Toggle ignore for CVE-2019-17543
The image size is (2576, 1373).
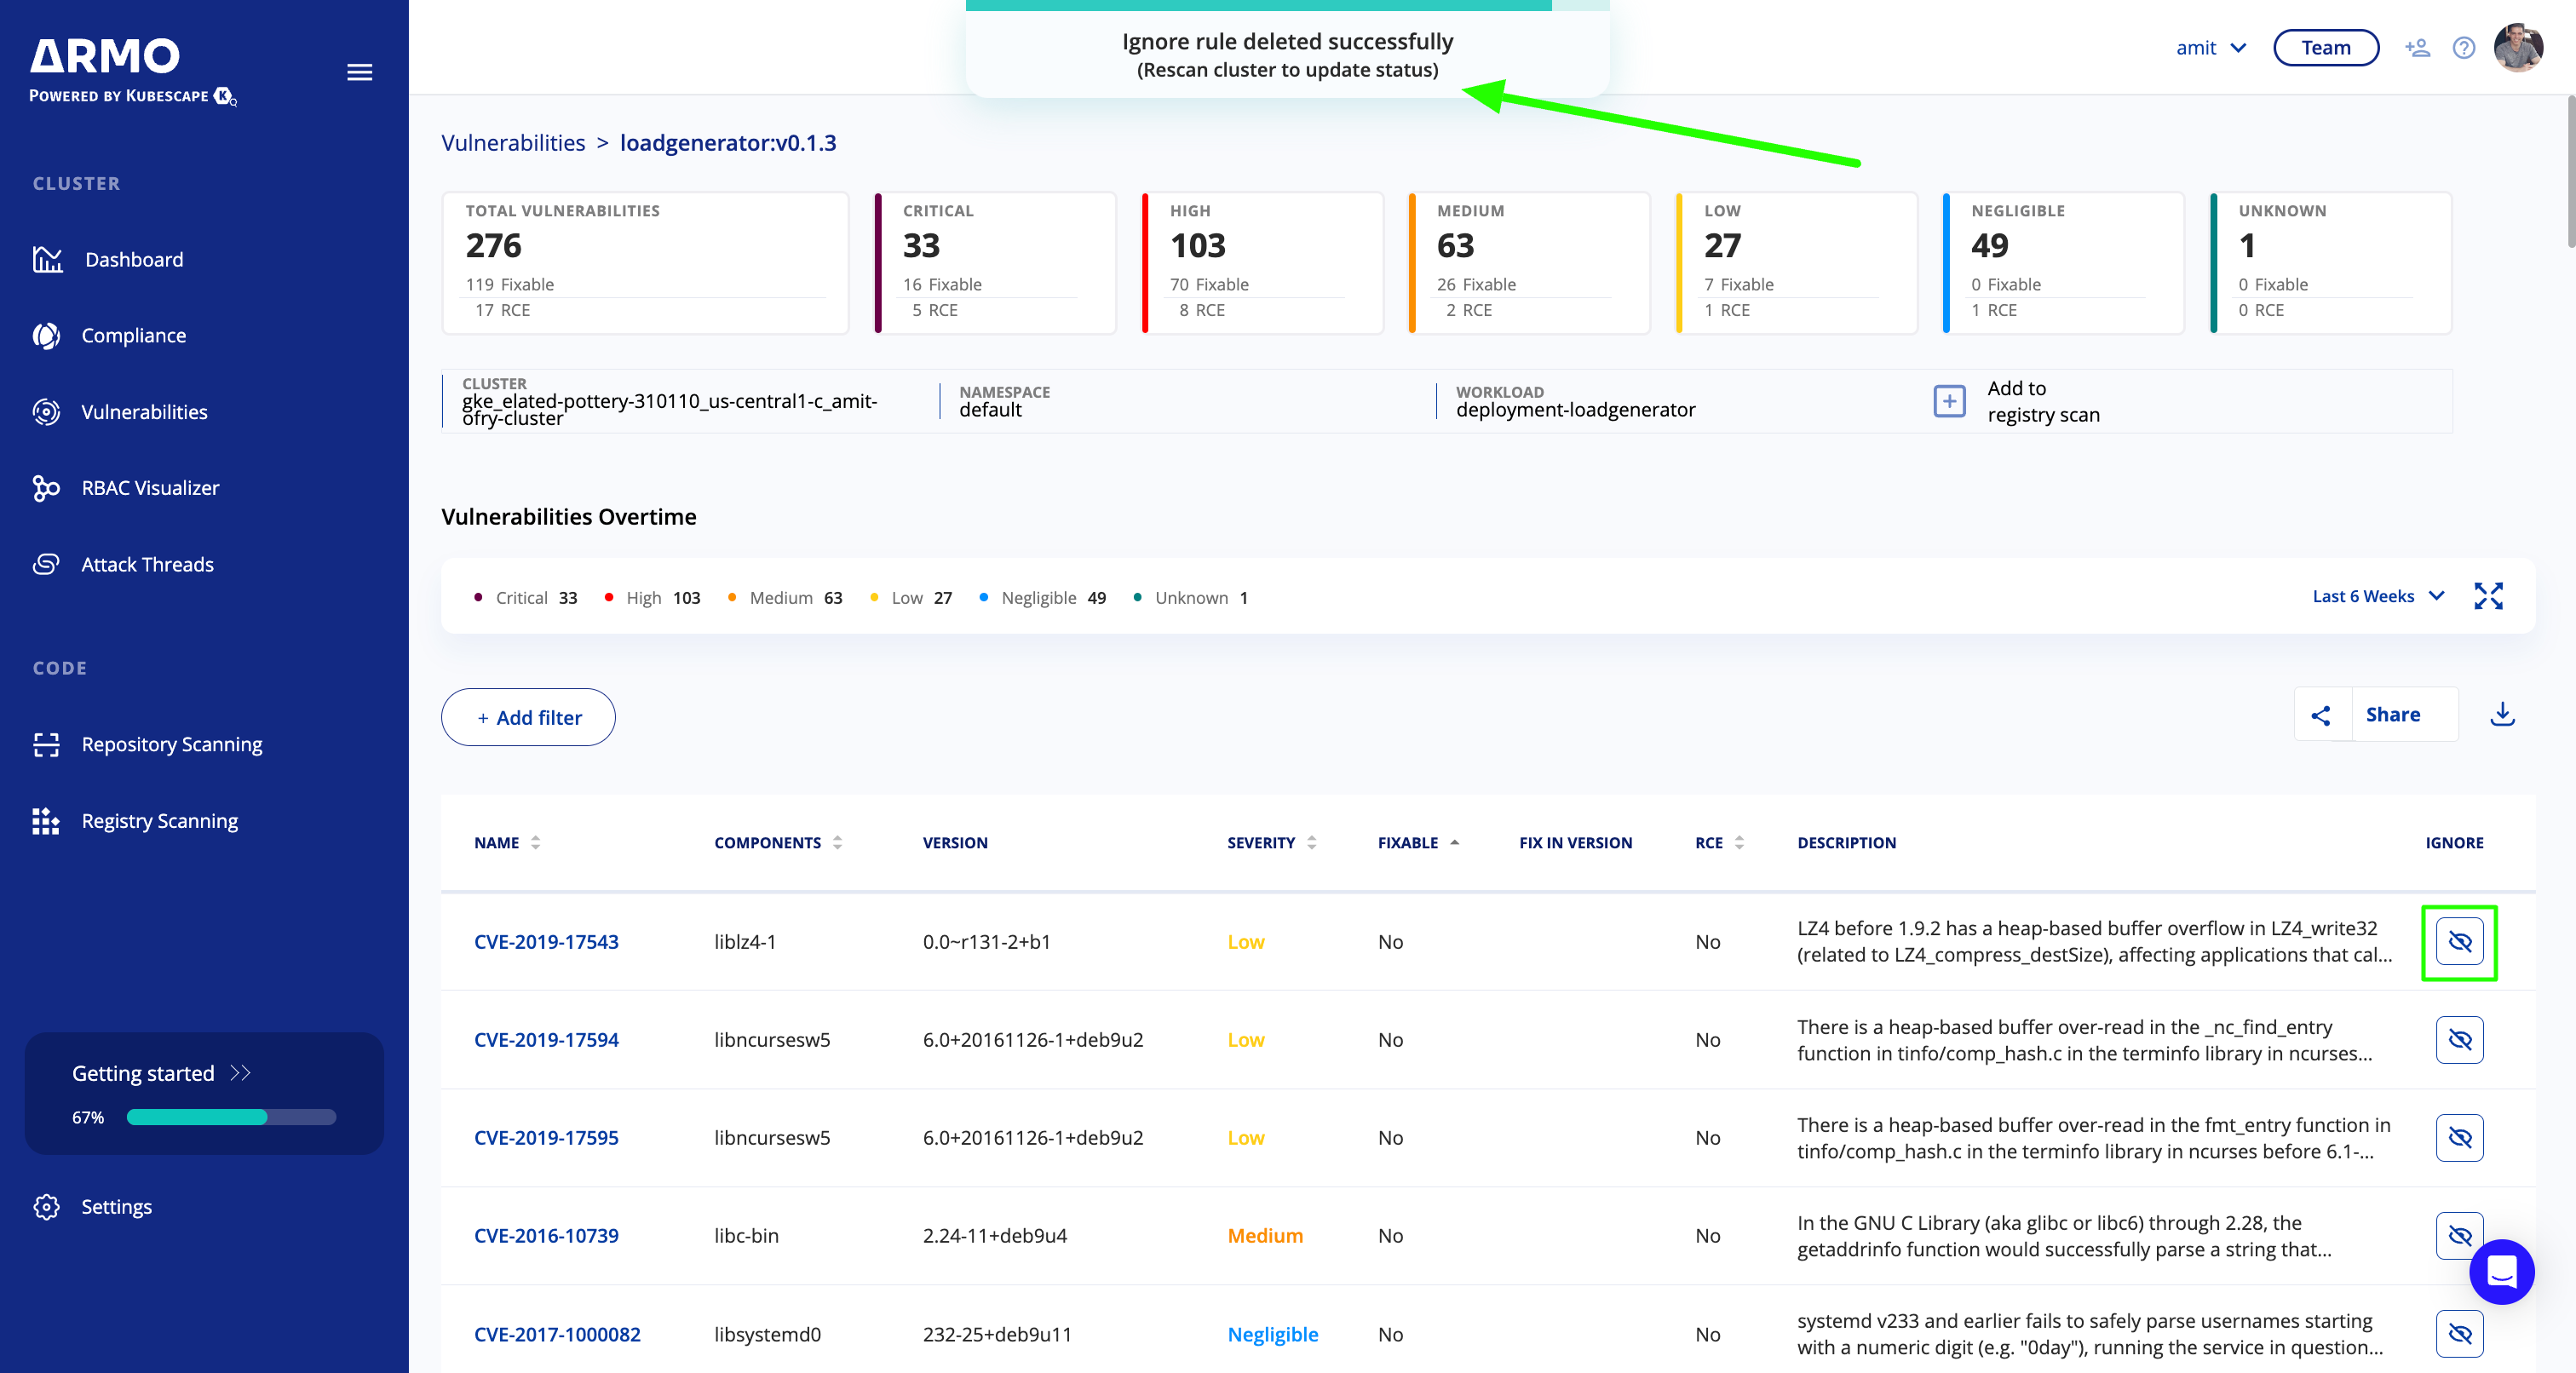pyautogui.click(x=2459, y=942)
